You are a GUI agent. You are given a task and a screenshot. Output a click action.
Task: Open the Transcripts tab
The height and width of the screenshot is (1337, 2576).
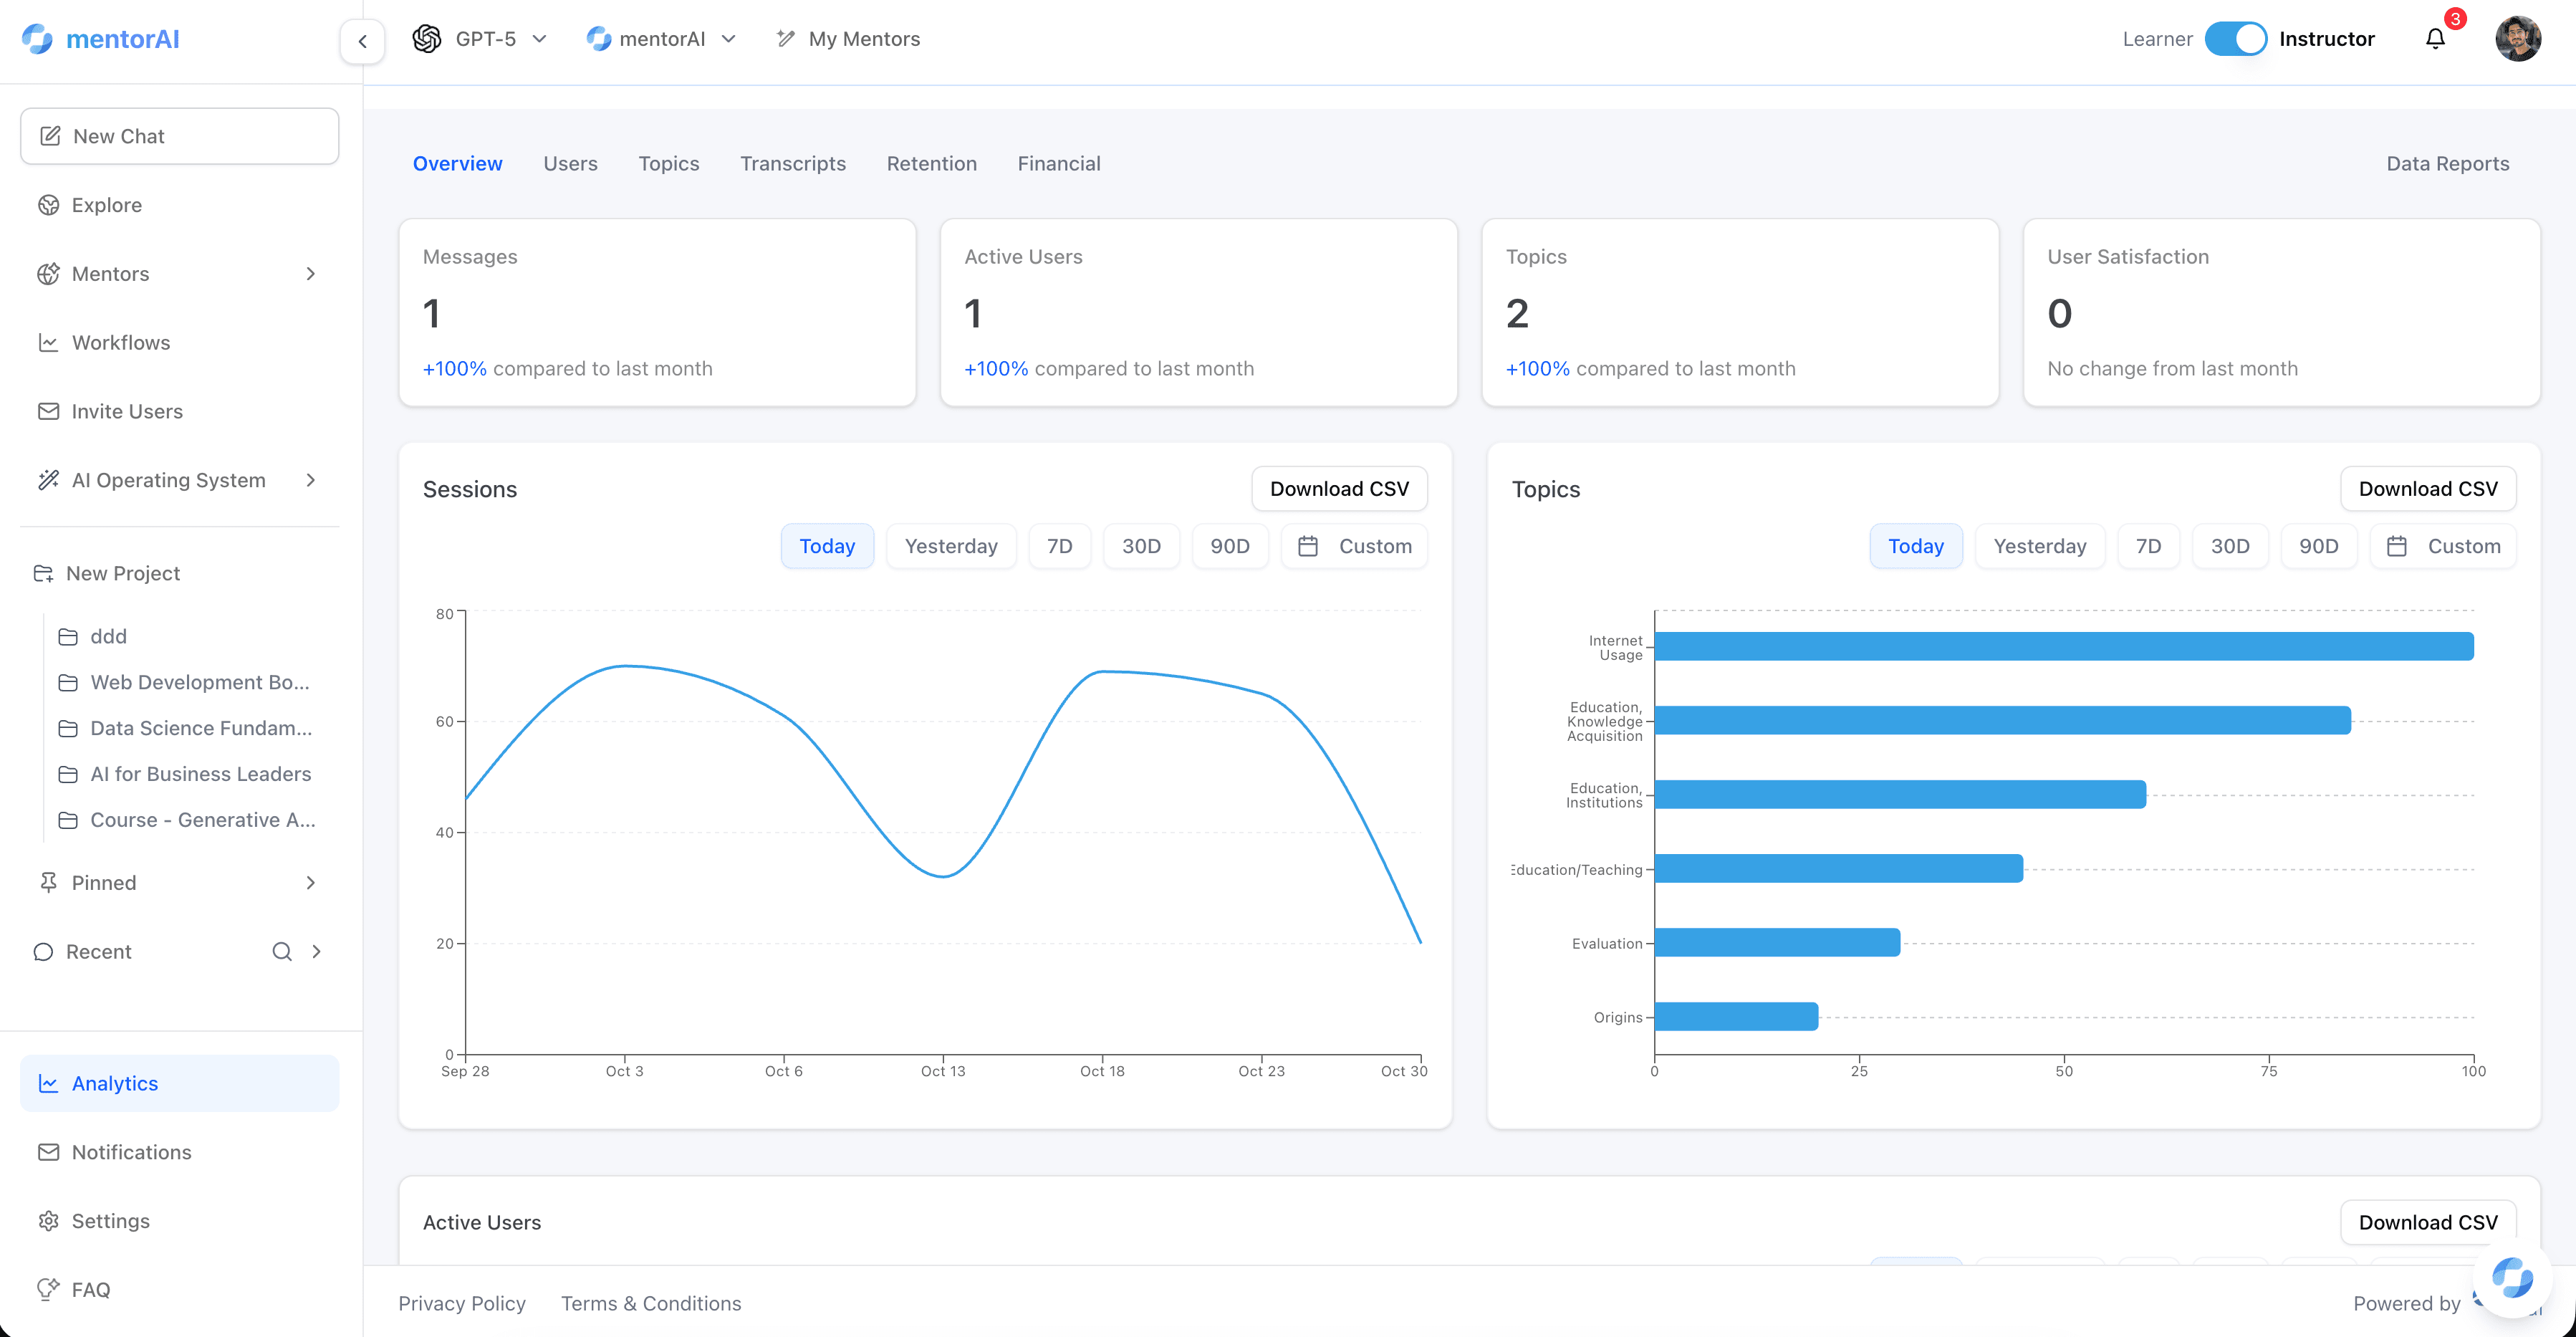coord(793,163)
